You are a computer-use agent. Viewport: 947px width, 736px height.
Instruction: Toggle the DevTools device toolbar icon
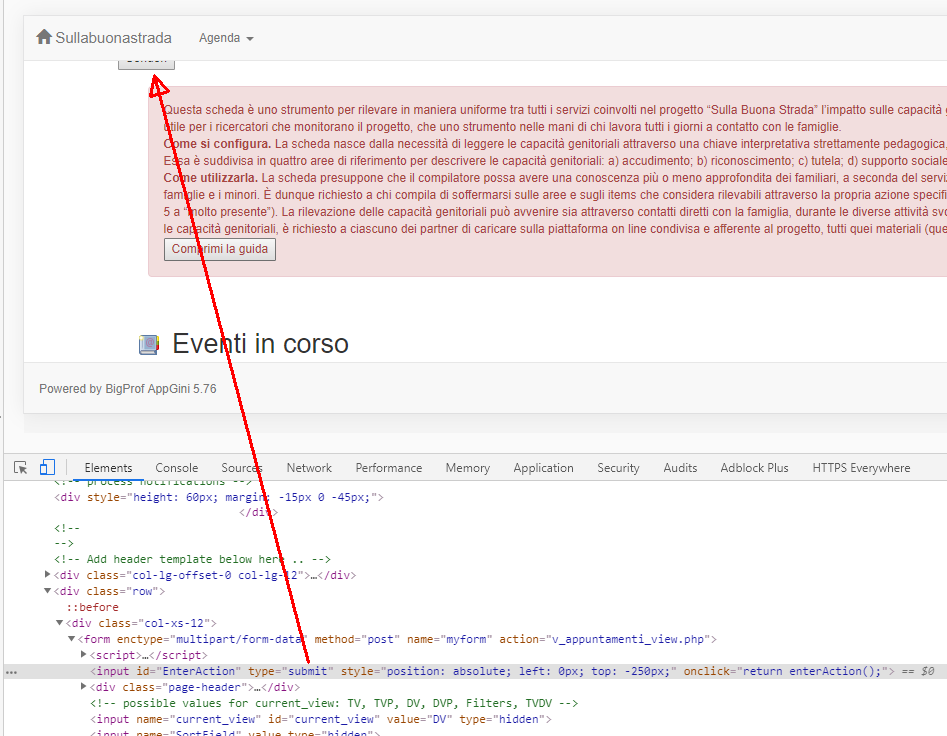click(47, 467)
